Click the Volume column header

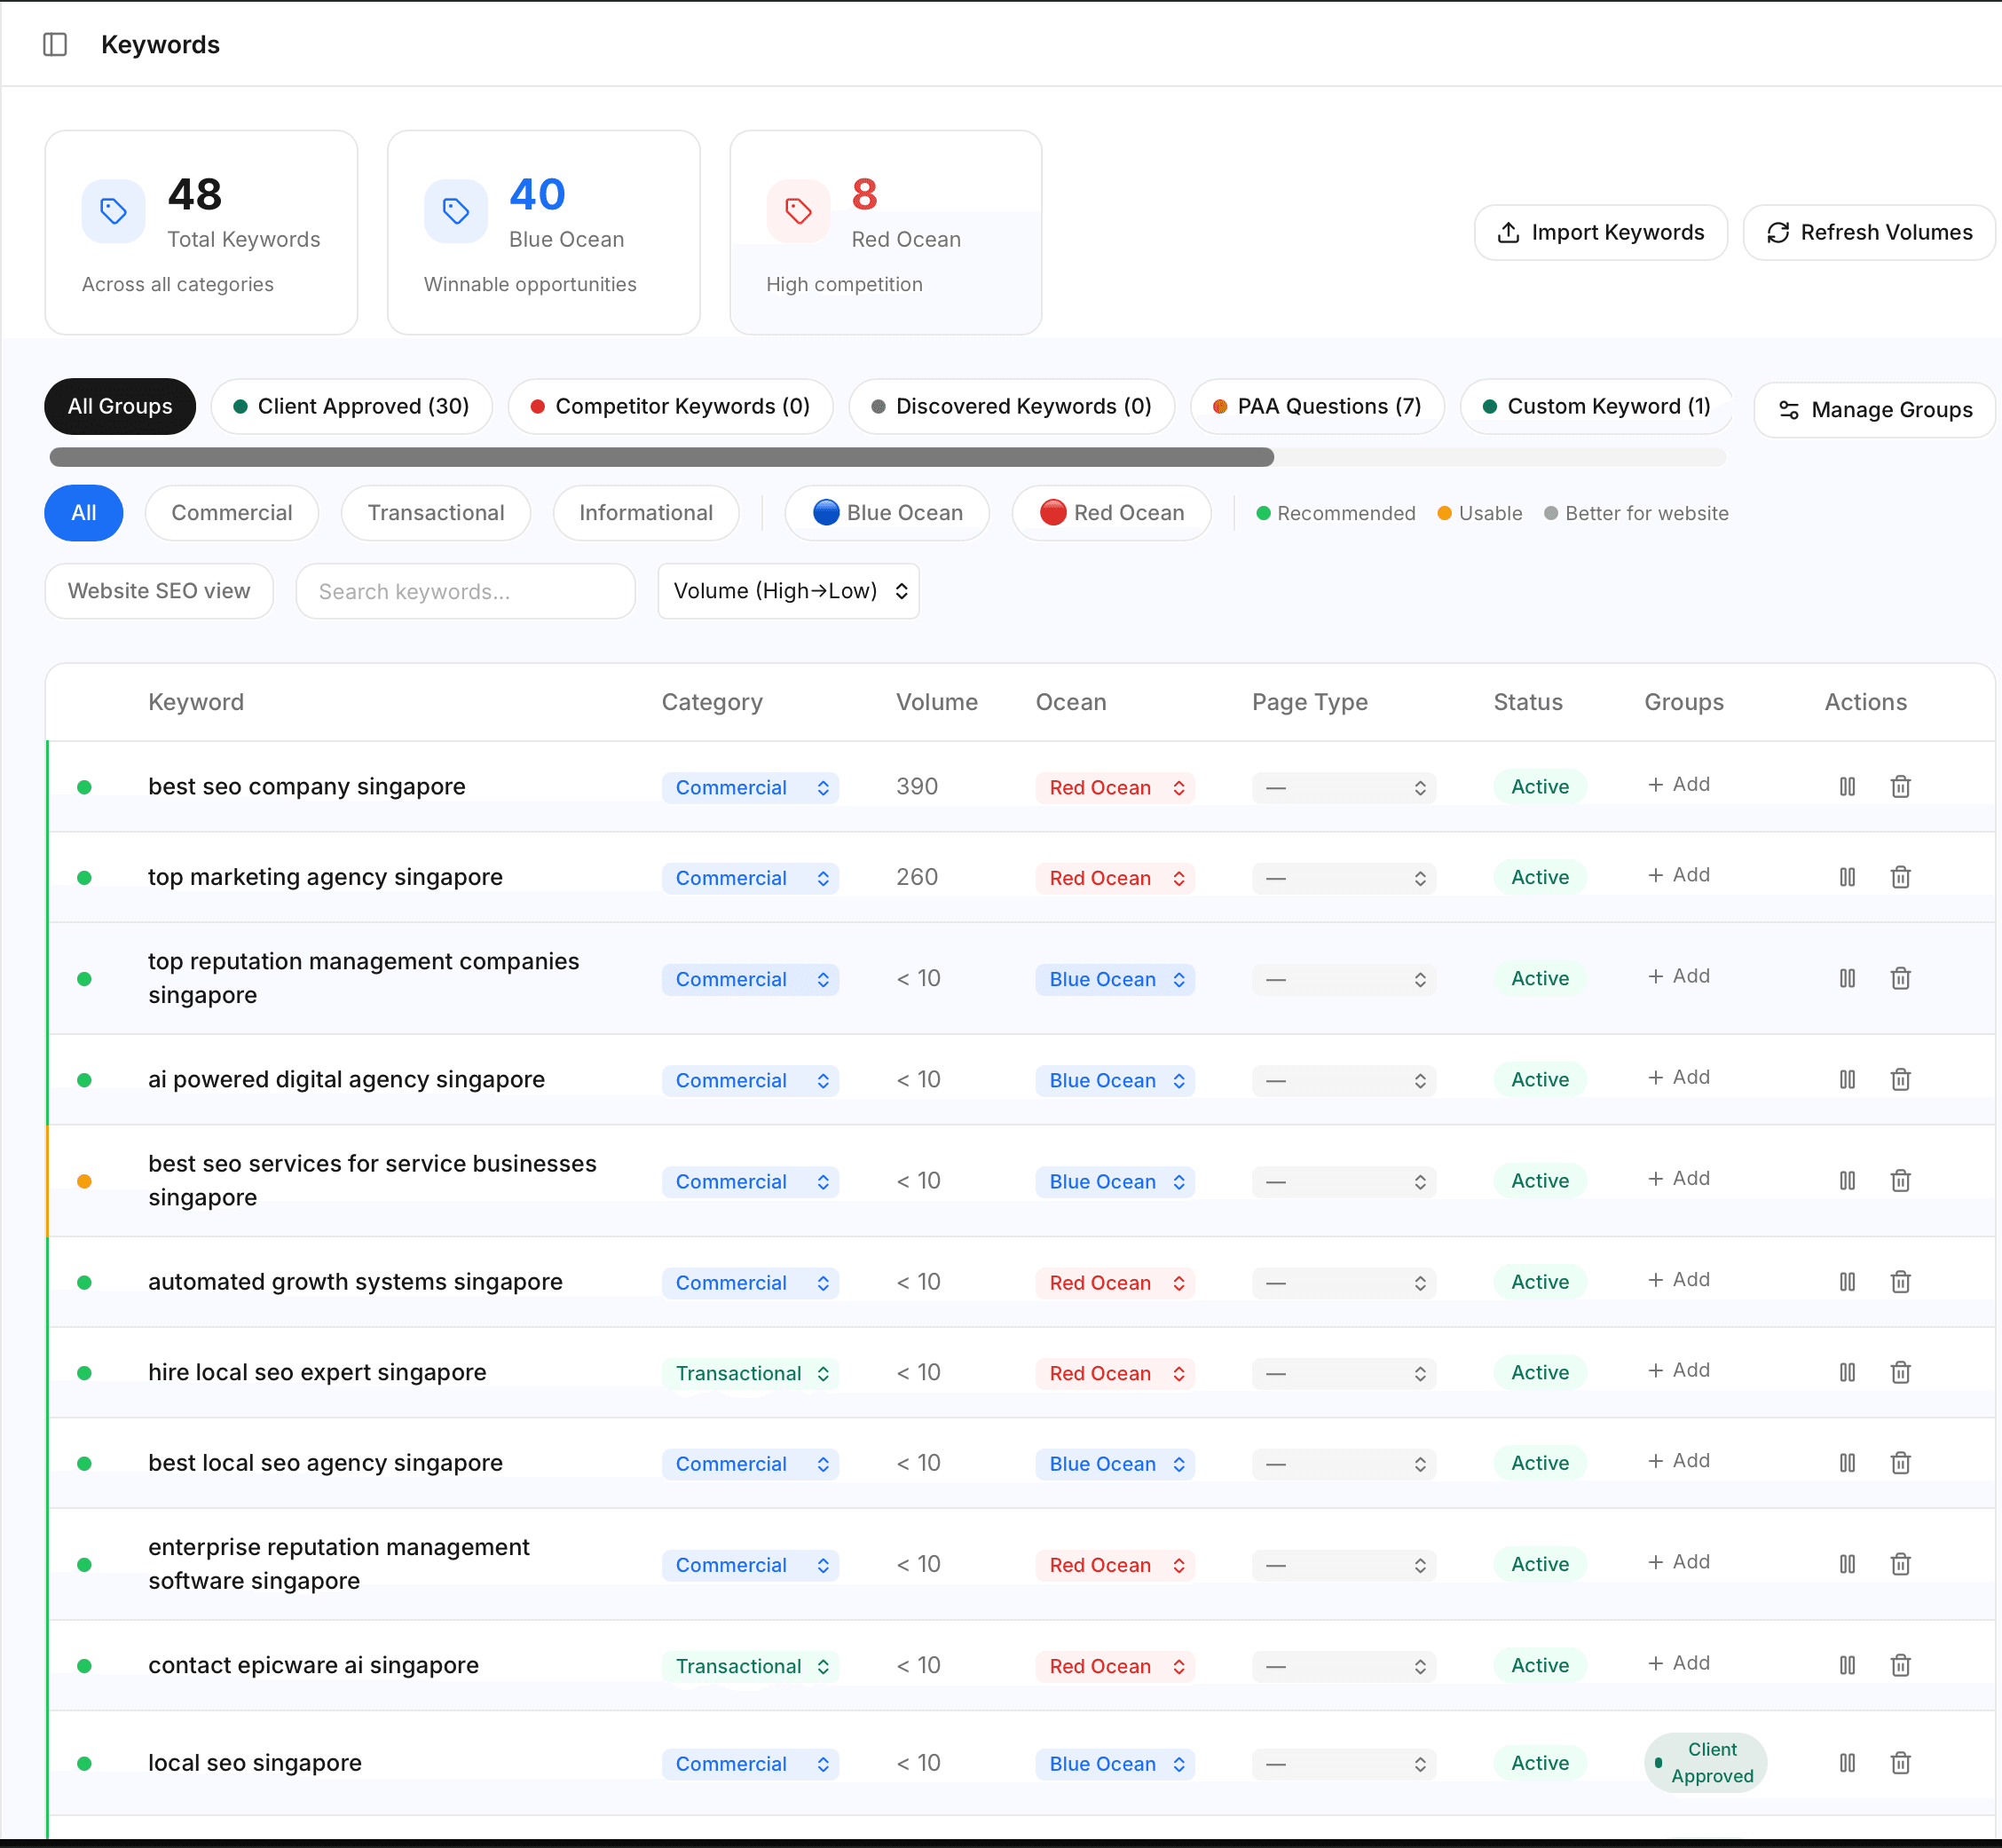click(937, 702)
